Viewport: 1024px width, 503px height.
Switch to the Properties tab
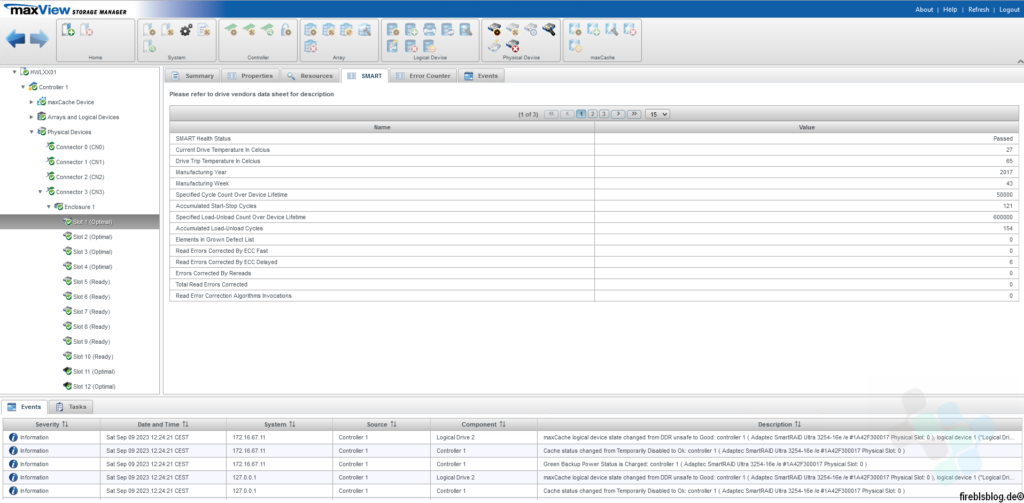click(x=250, y=76)
